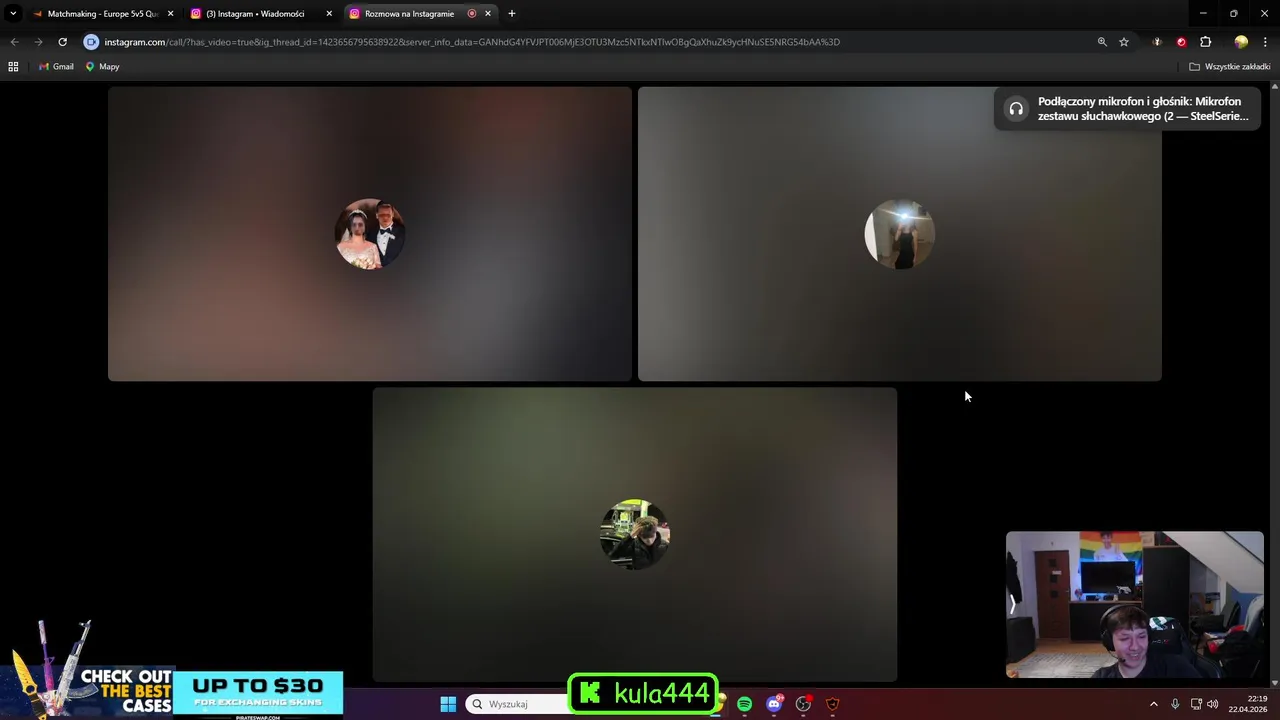
Task: Select the bottom participant avatar
Action: pos(635,535)
